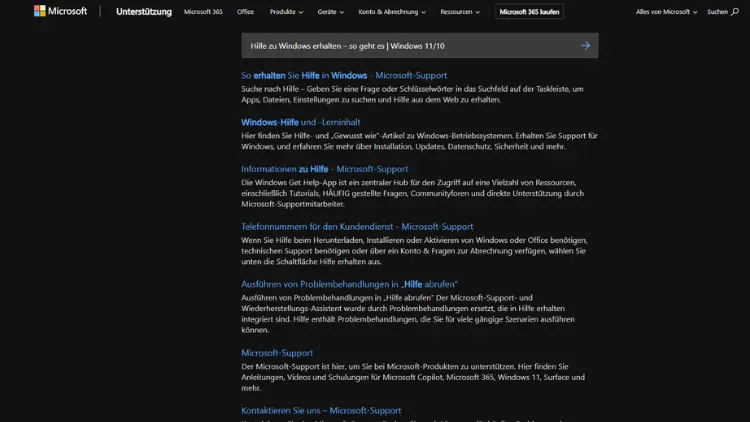
Task: Click description text starting 'Suche nach Hilfe'
Action: (x=412, y=94)
